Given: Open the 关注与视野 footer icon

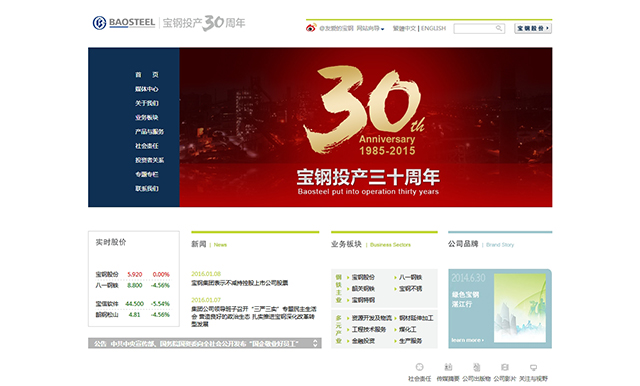Looking at the screenshot, I should pyautogui.click(x=533, y=367).
